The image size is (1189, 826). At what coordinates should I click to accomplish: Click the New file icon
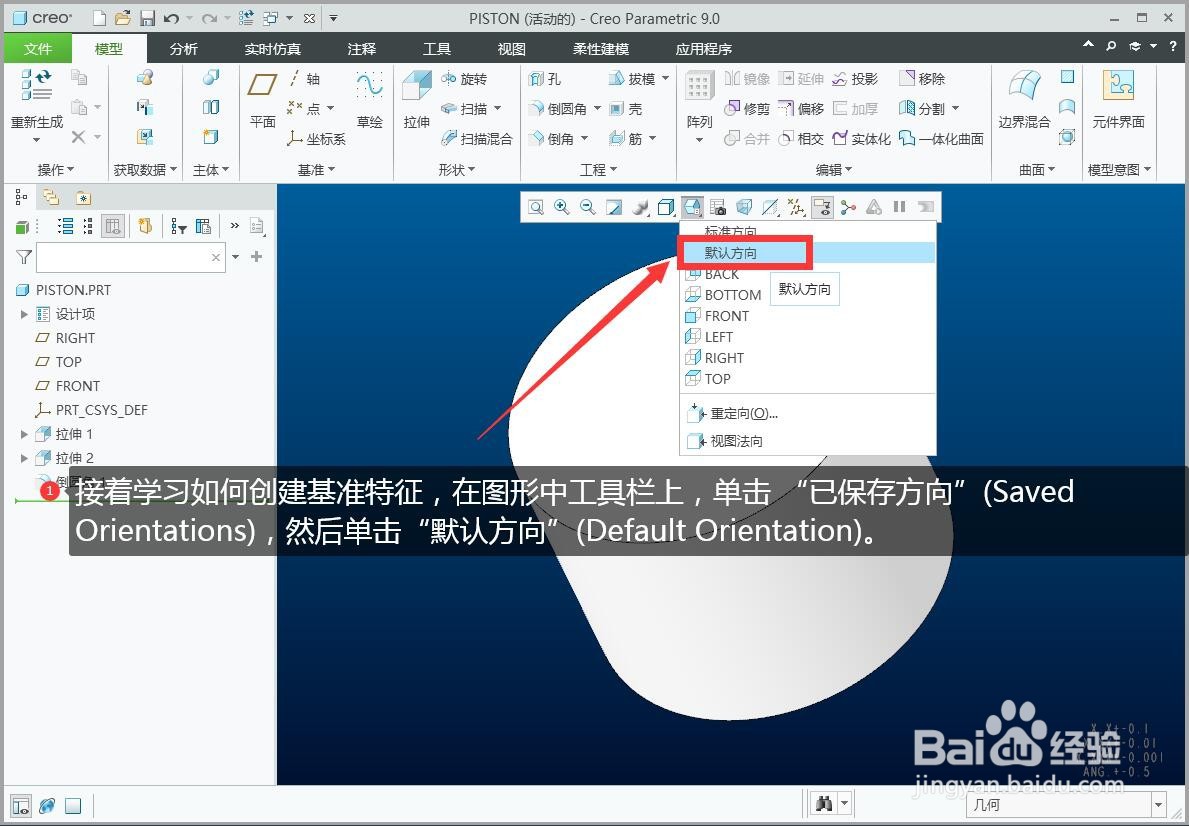[x=99, y=18]
